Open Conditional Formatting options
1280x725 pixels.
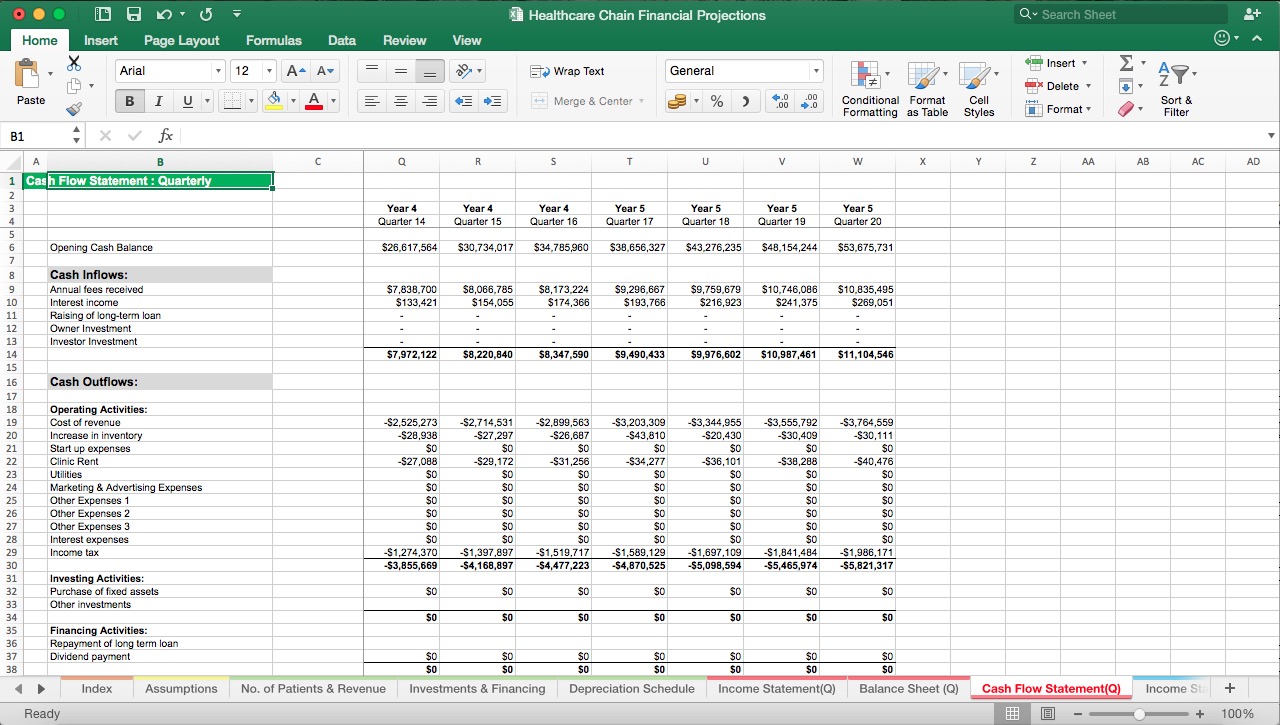(x=869, y=88)
